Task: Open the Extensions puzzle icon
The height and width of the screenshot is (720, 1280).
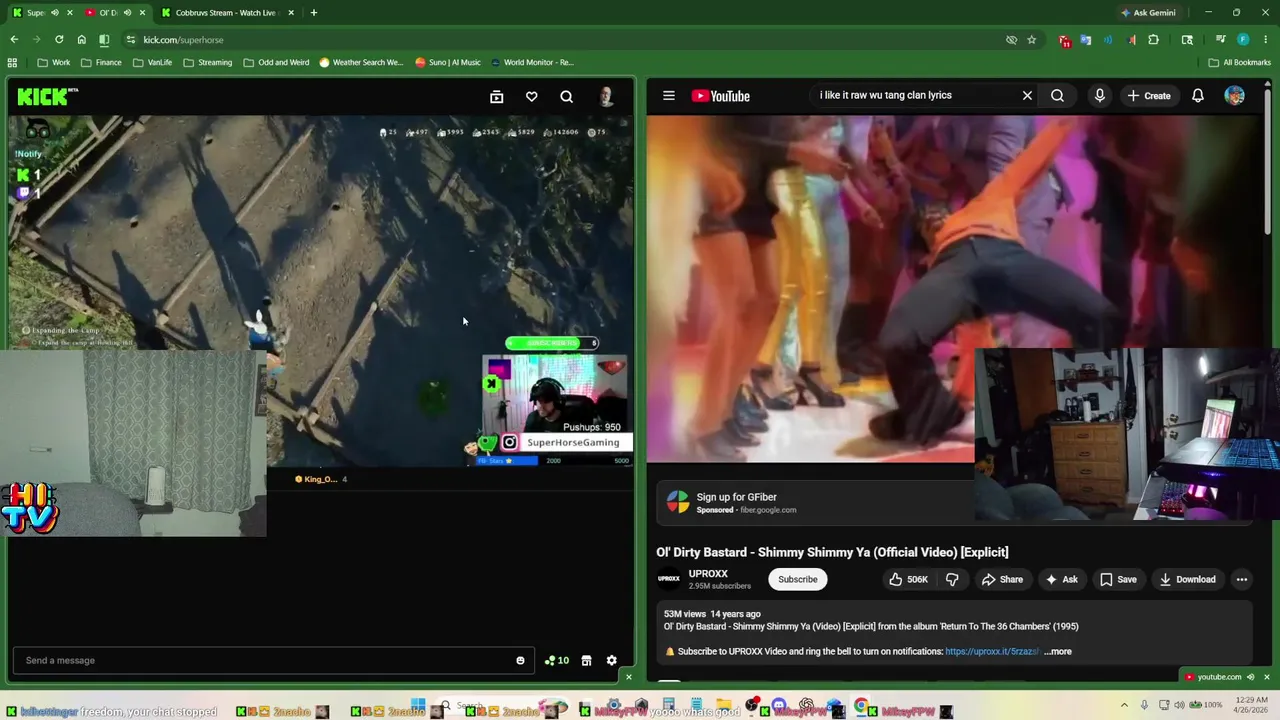Action: [1153, 40]
